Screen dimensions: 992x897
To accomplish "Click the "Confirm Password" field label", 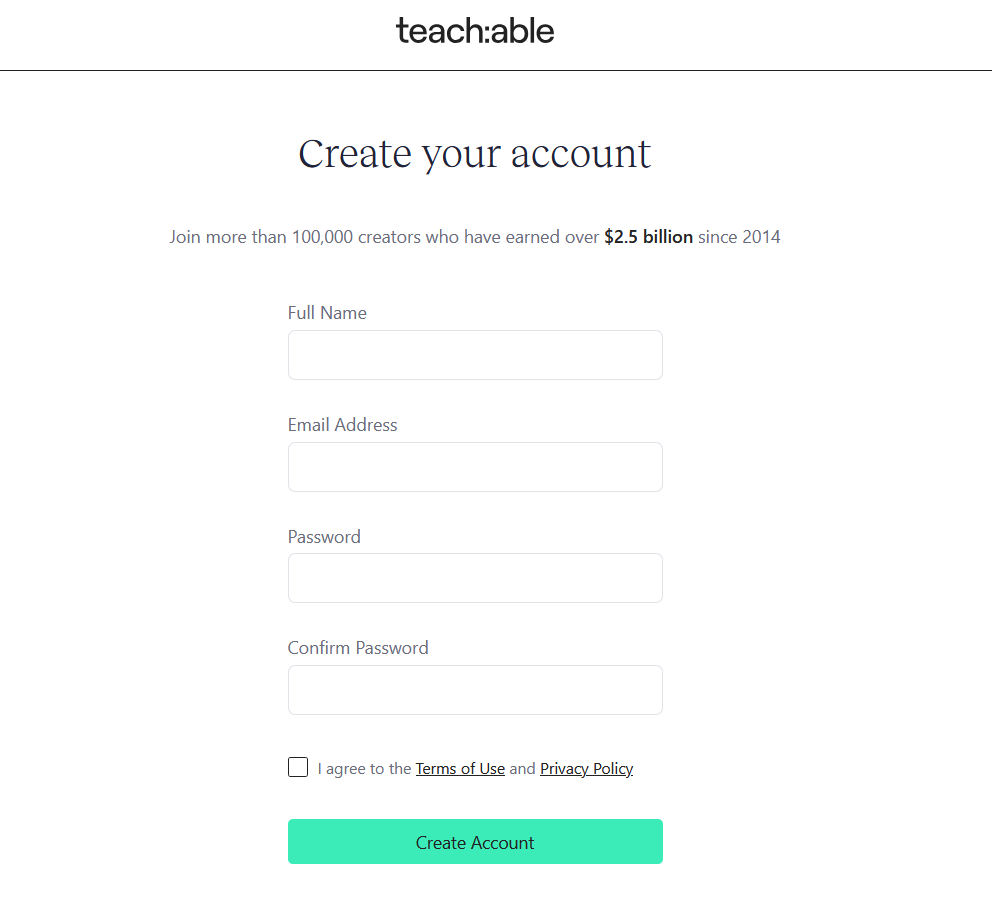I will click(358, 648).
